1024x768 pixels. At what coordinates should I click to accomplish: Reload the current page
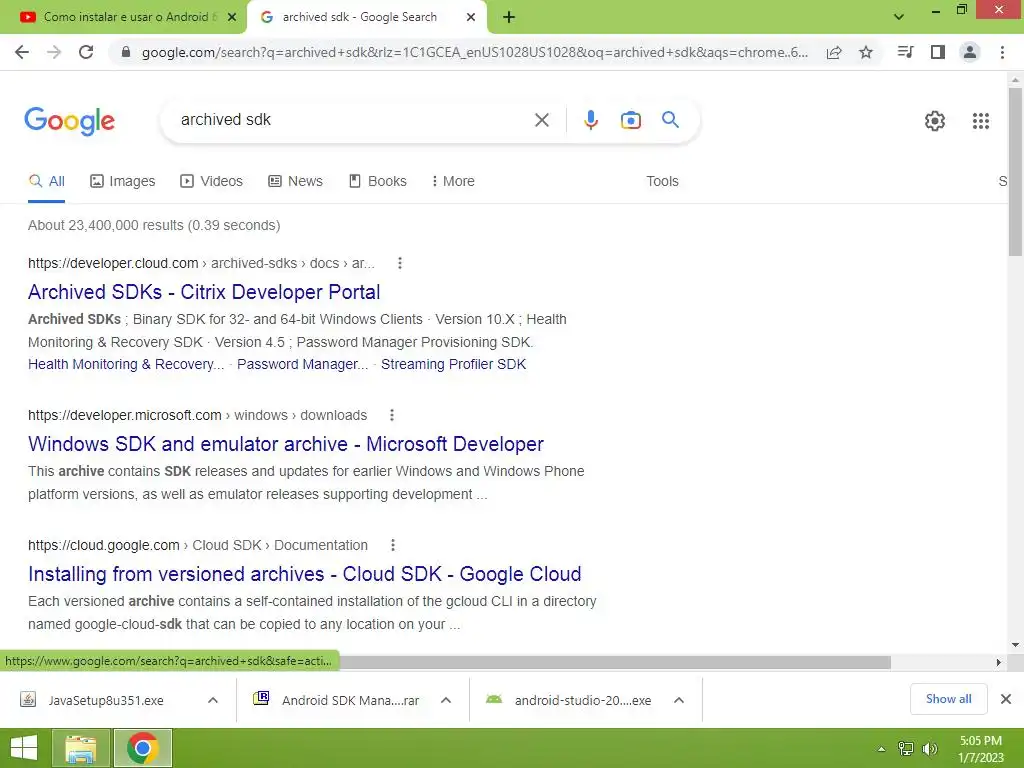[86, 52]
